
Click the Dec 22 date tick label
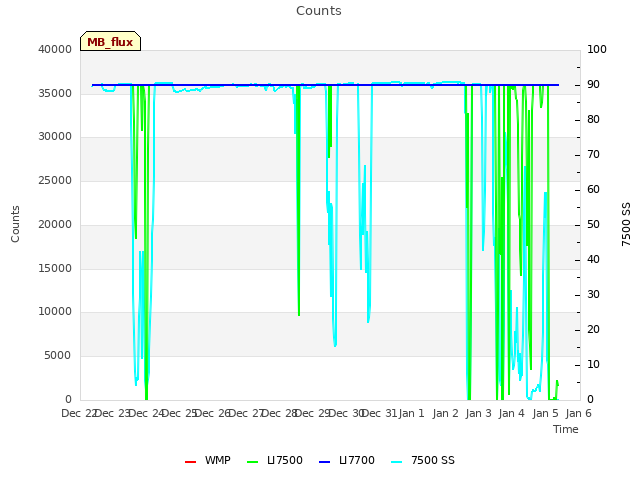78,413
